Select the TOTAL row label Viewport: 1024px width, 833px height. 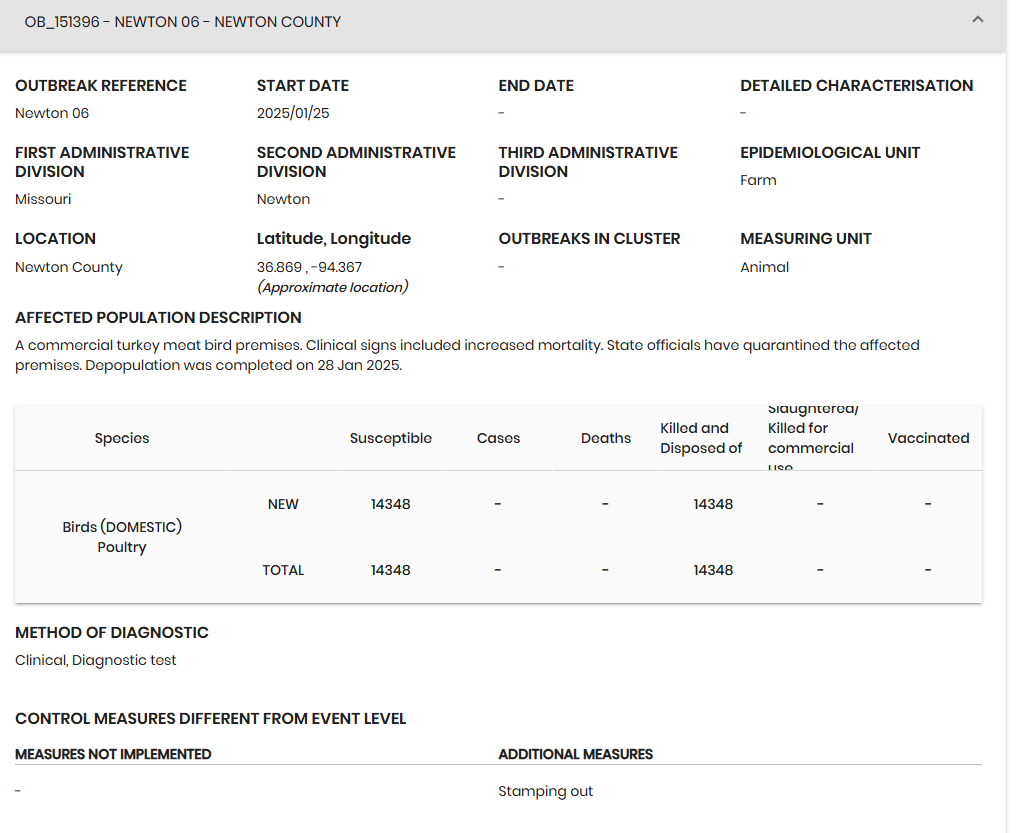point(283,570)
